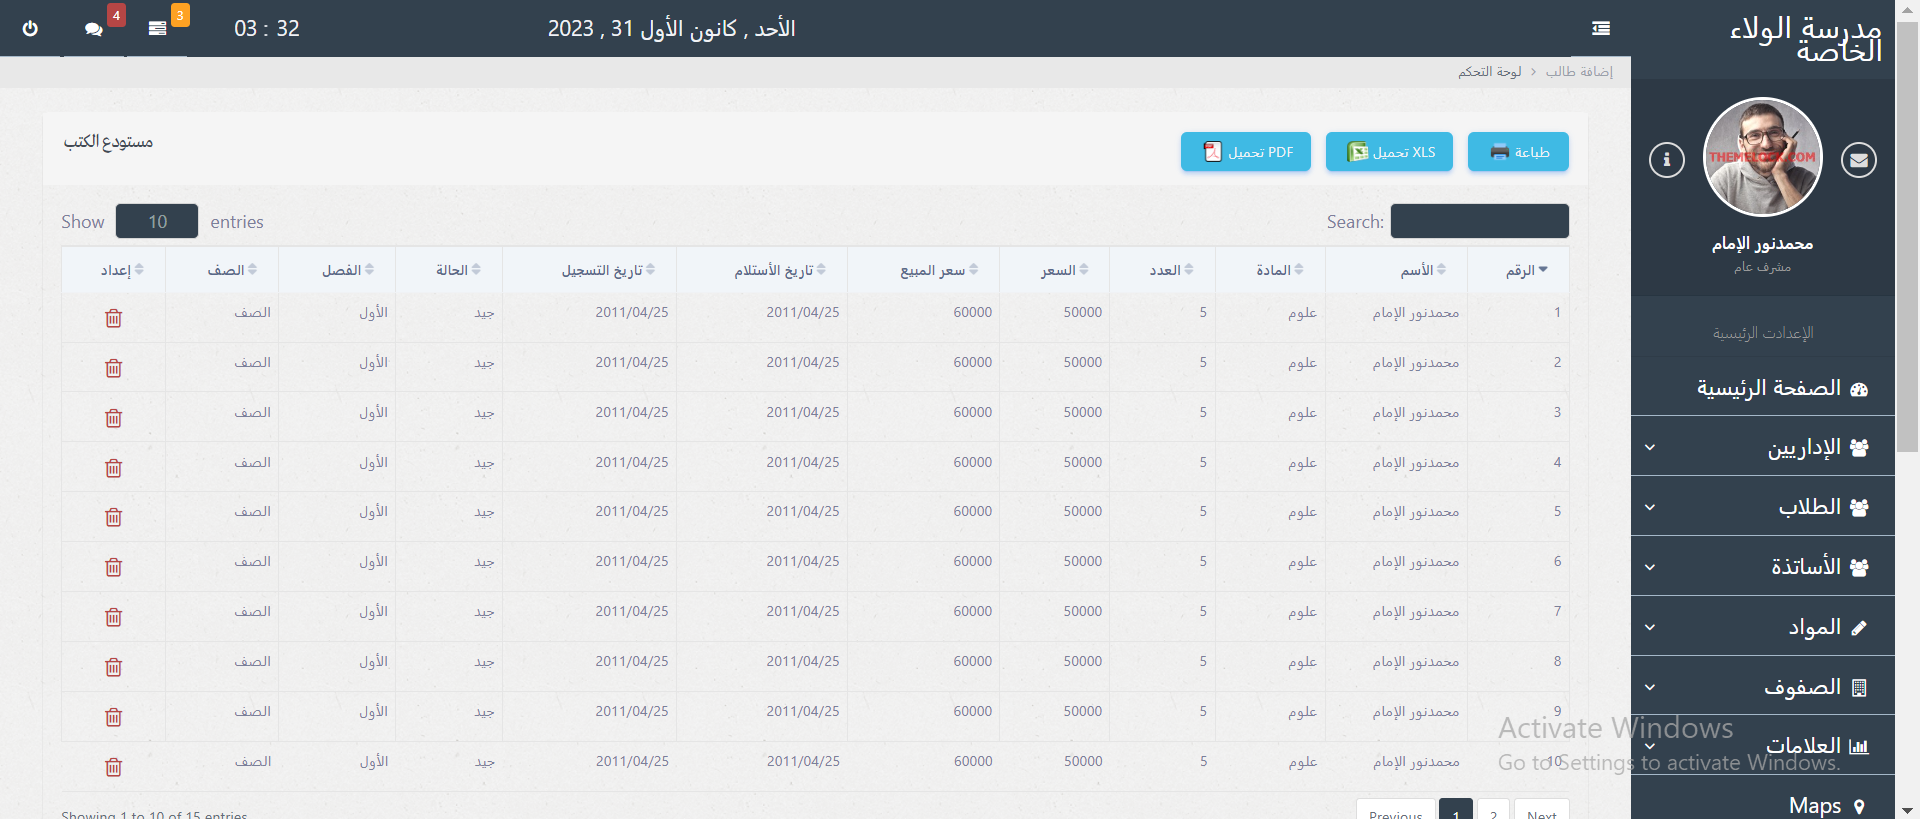
Task: Open the Maps sidebar item
Action: pos(1814,805)
